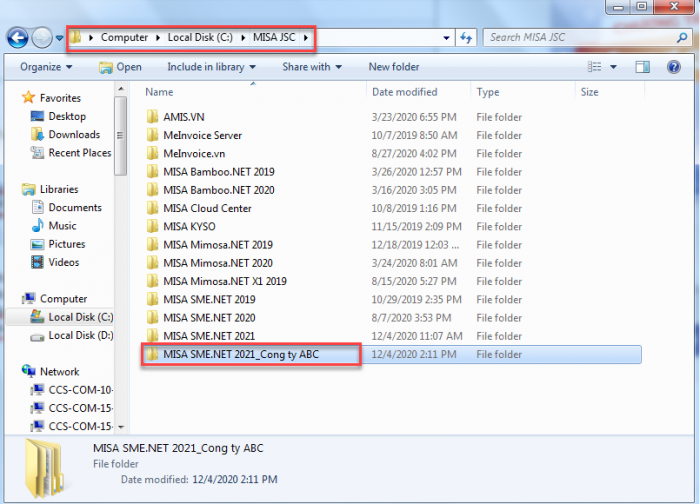Open the Downloads favorite shortcut
Screen dimensions: 700x504
[x=74, y=134]
